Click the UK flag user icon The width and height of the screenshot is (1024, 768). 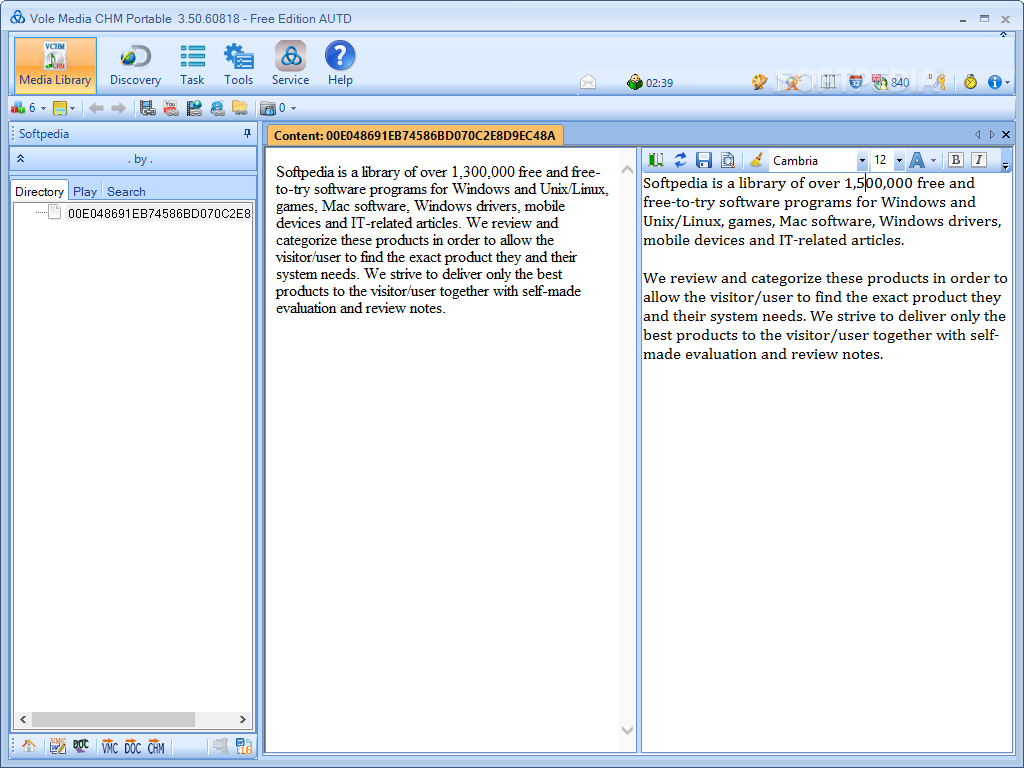pyautogui.click(x=879, y=82)
